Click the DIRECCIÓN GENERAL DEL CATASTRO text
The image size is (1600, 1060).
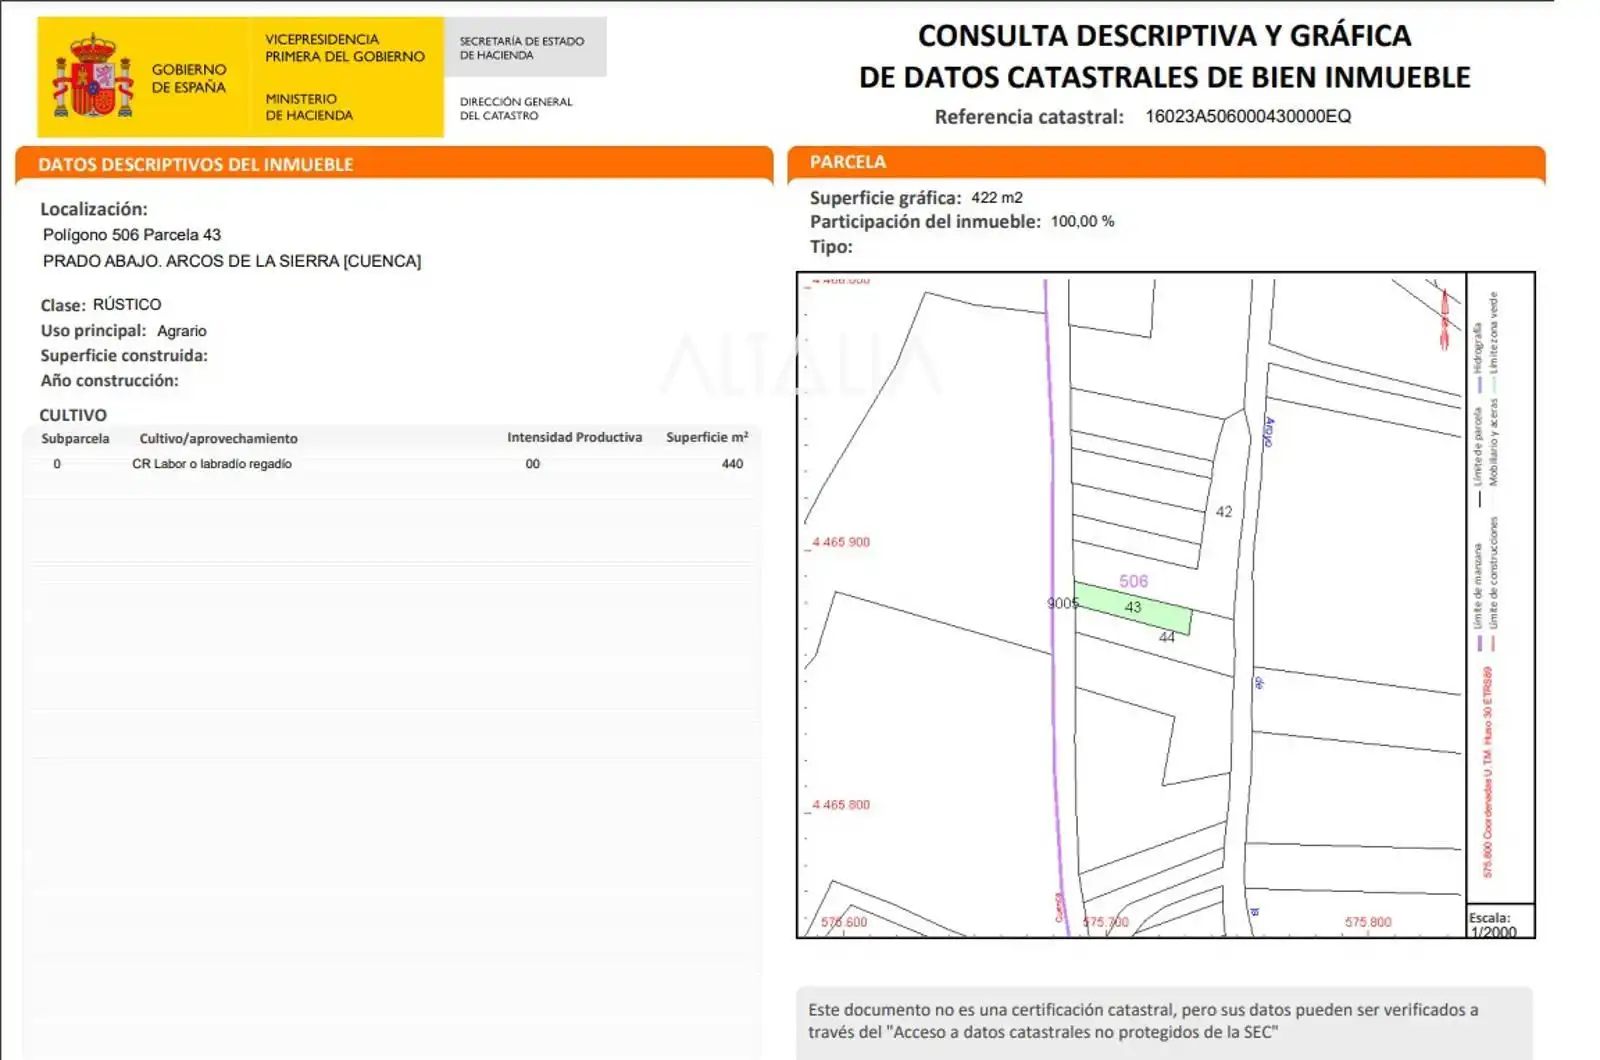516,108
